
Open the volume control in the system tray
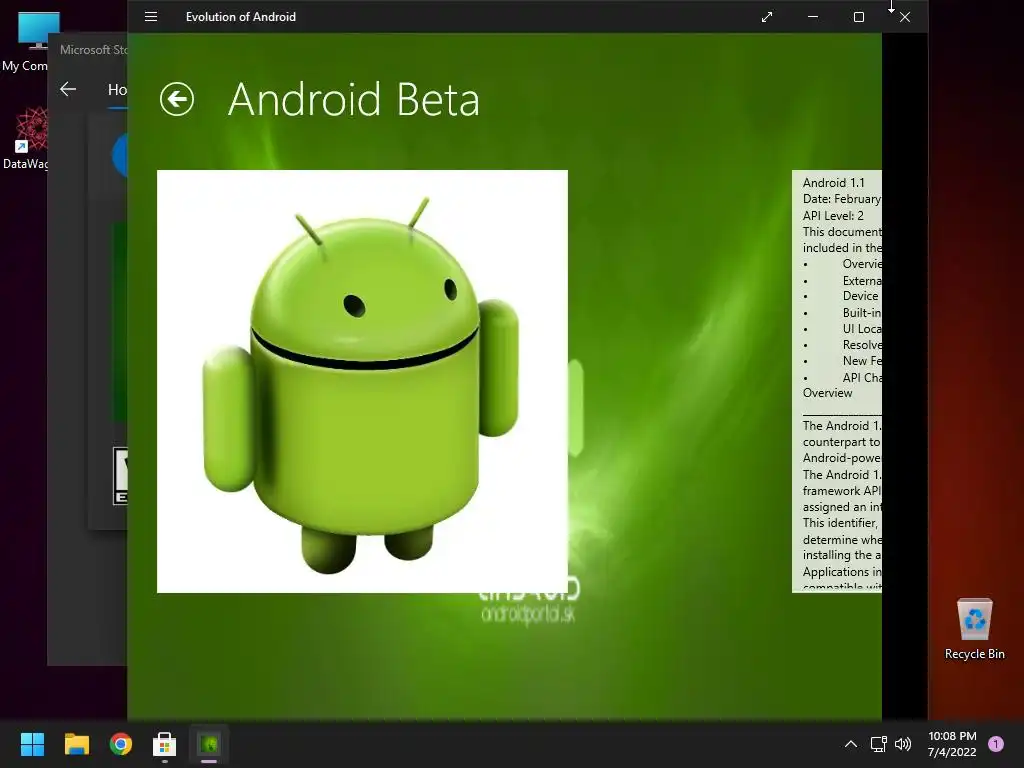pos(903,744)
